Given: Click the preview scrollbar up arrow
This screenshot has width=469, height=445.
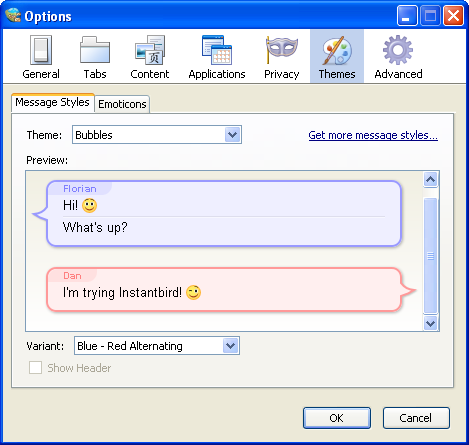Looking at the screenshot, I should (x=431, y=180).
